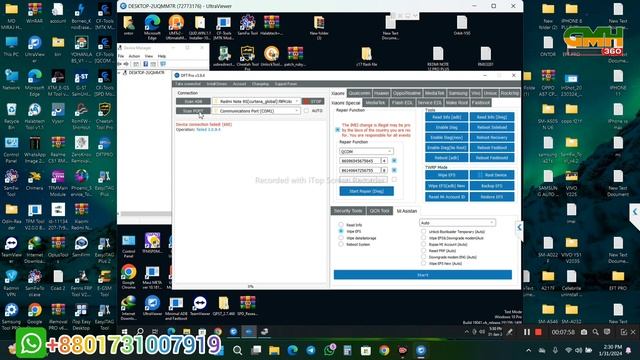The width and height of the screenshot is (640, 360).
Task: Collapse the DFT Pro side panel chevron
Action: (x=519, y=227)
